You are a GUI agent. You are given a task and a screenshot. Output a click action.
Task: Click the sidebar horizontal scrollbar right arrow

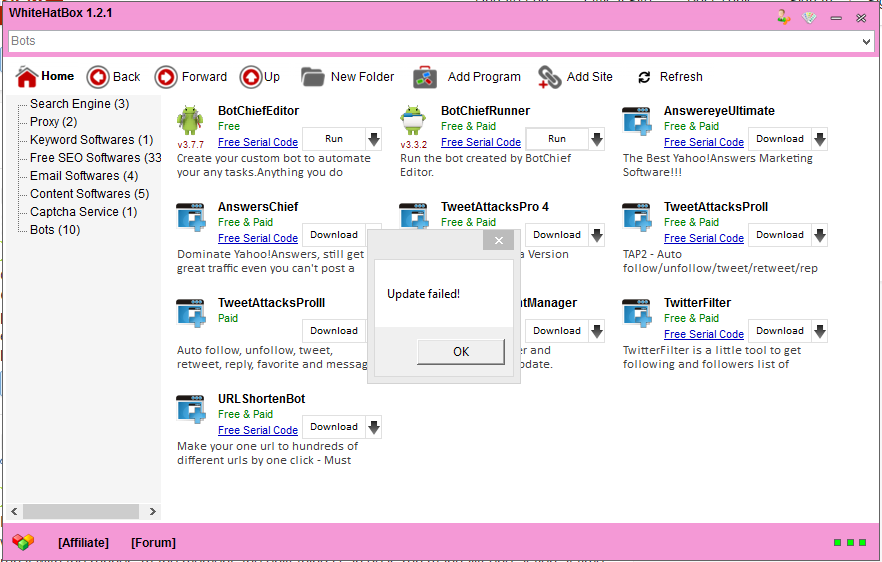click(x=152, y=511)
